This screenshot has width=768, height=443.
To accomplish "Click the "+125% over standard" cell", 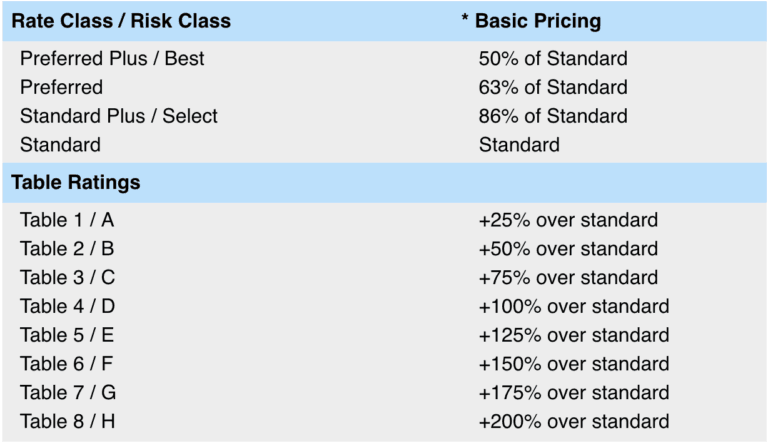I will (x=574, y=335).
